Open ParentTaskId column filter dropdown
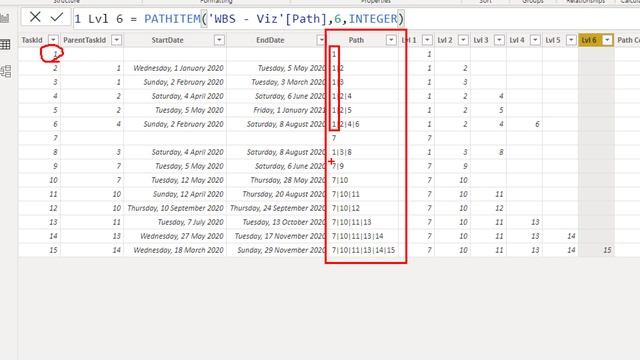The width and height of the screenshot is (640, 360). [116, 40]
